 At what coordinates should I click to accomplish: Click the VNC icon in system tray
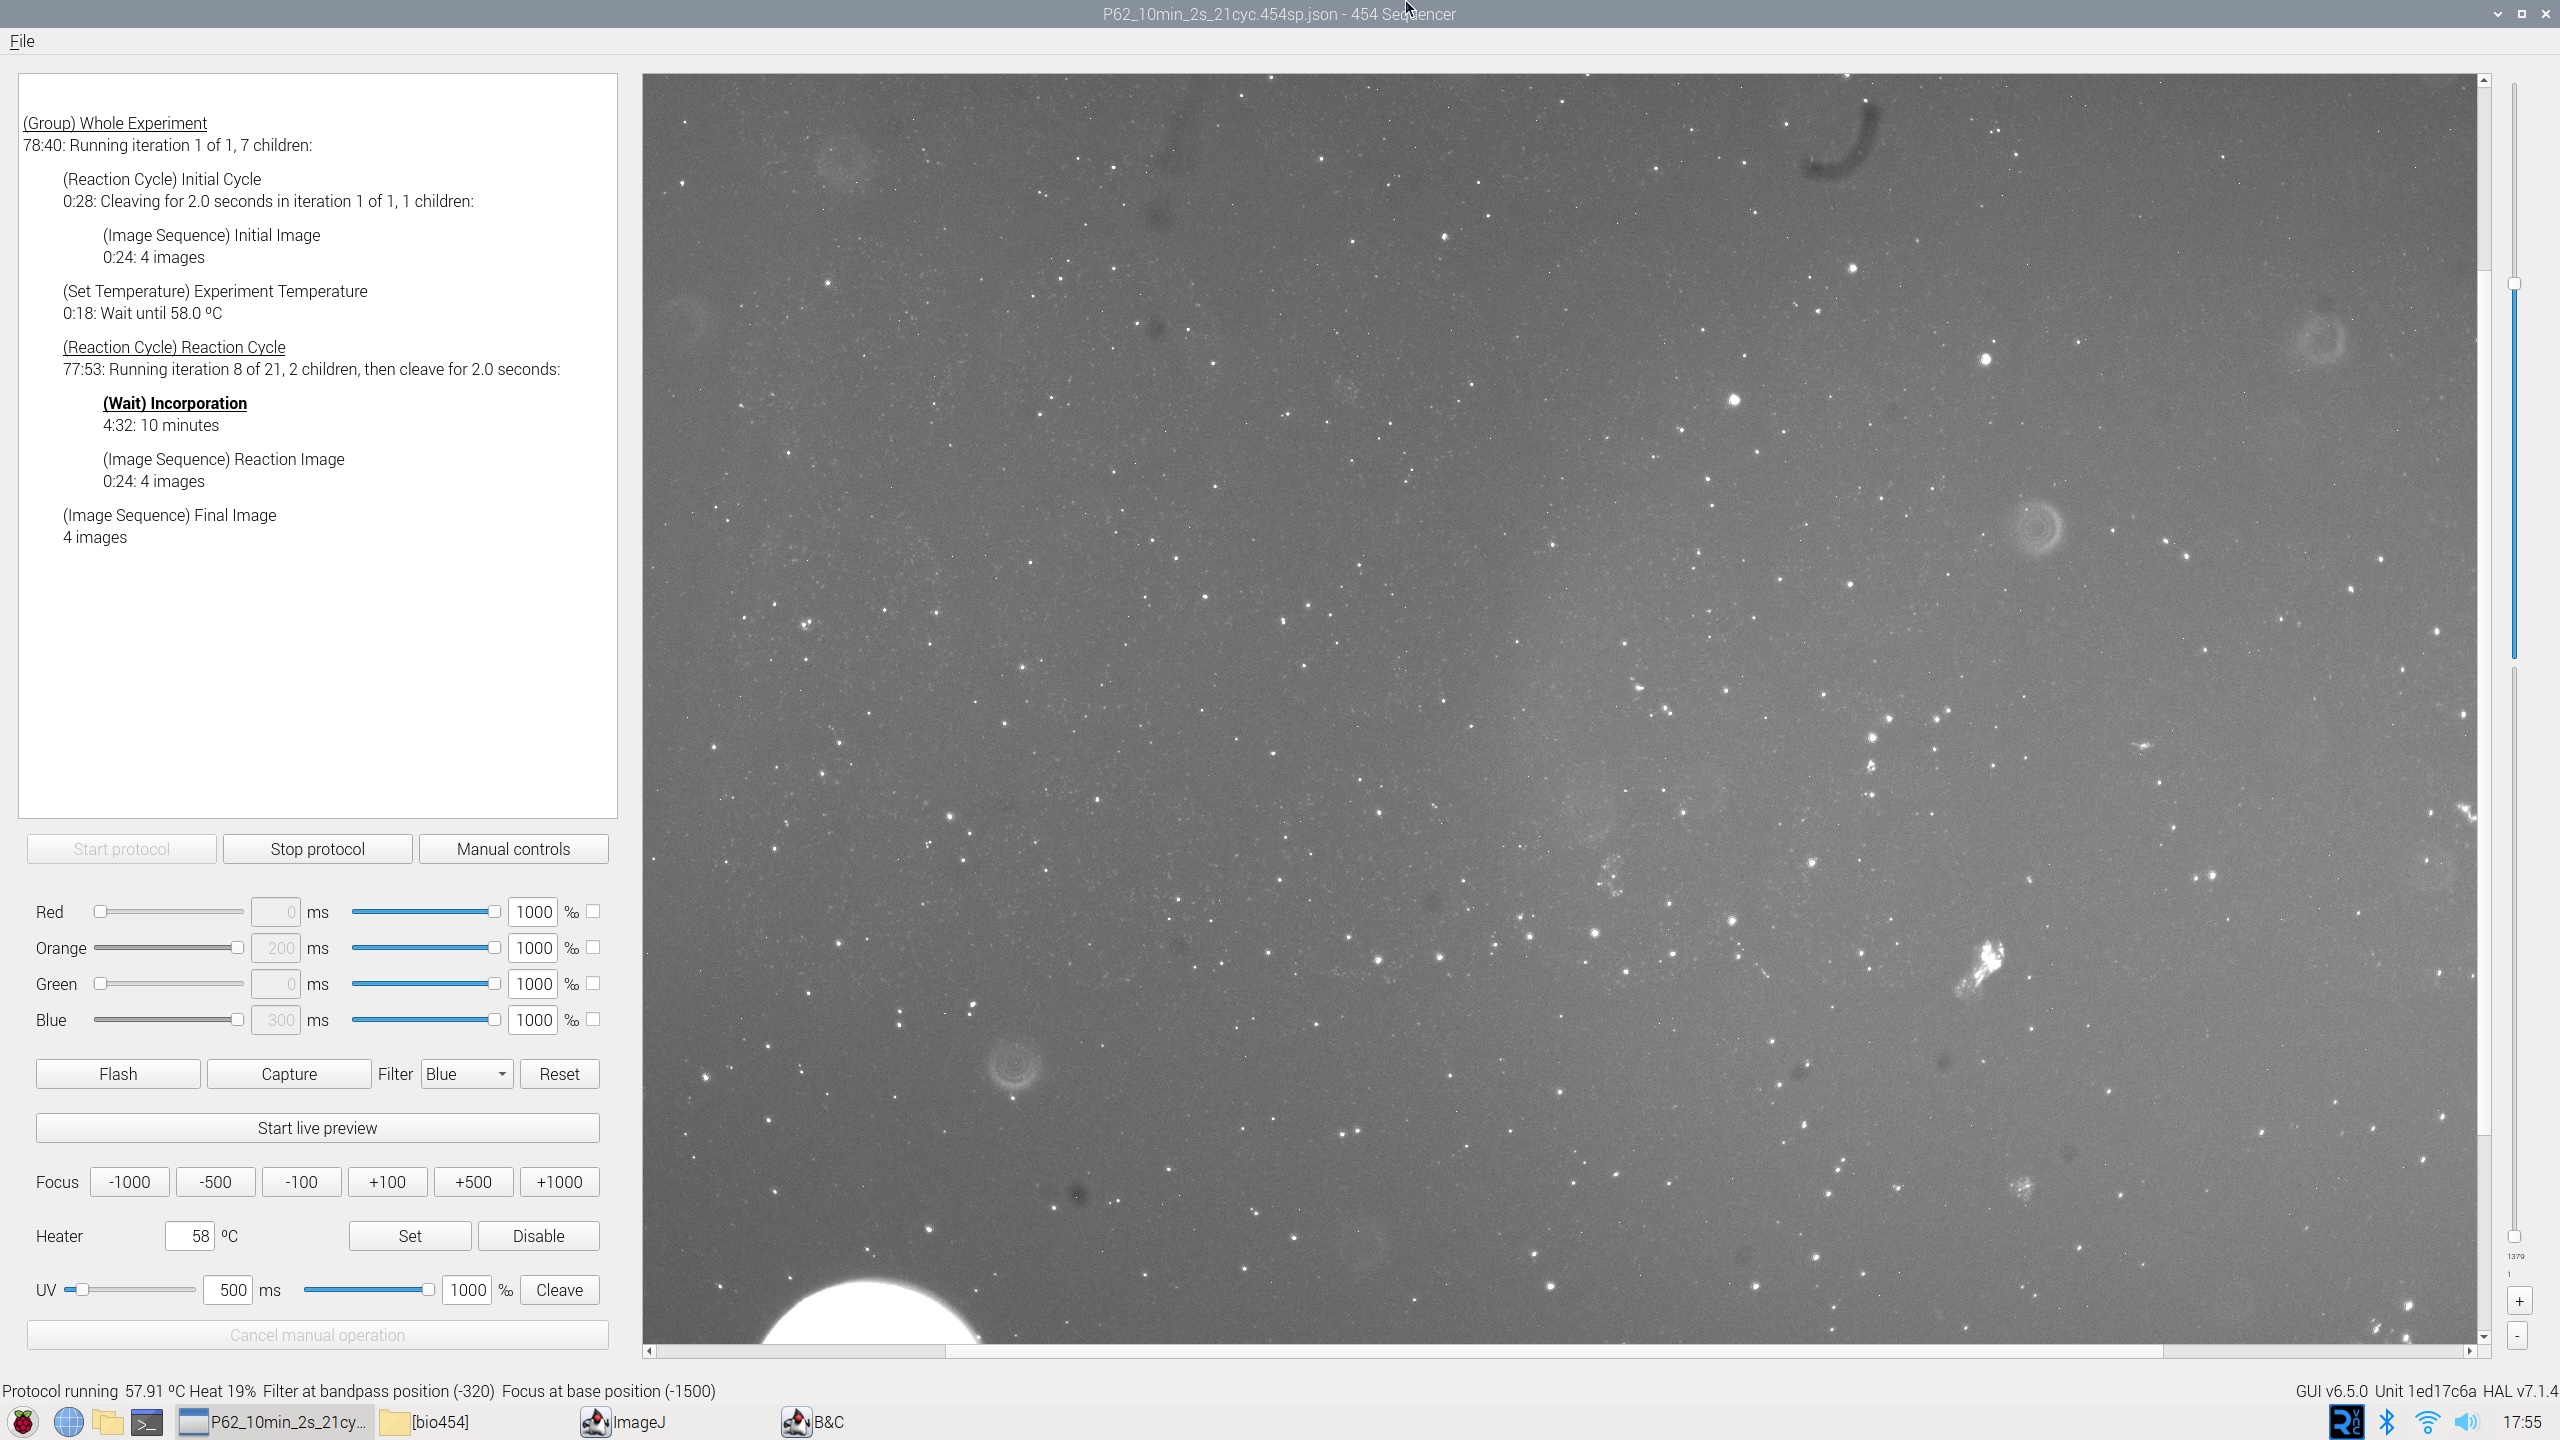pos(2346,1421)
